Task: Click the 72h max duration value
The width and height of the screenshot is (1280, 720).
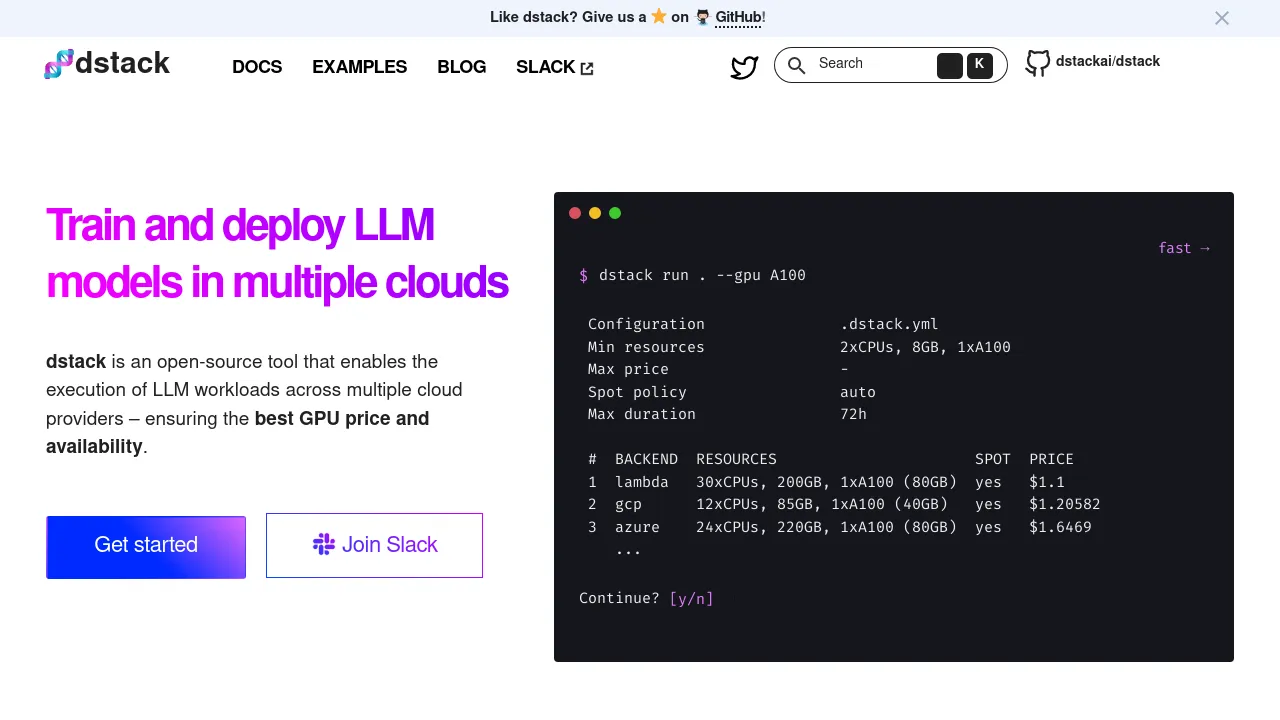Action: pos(853,414)
